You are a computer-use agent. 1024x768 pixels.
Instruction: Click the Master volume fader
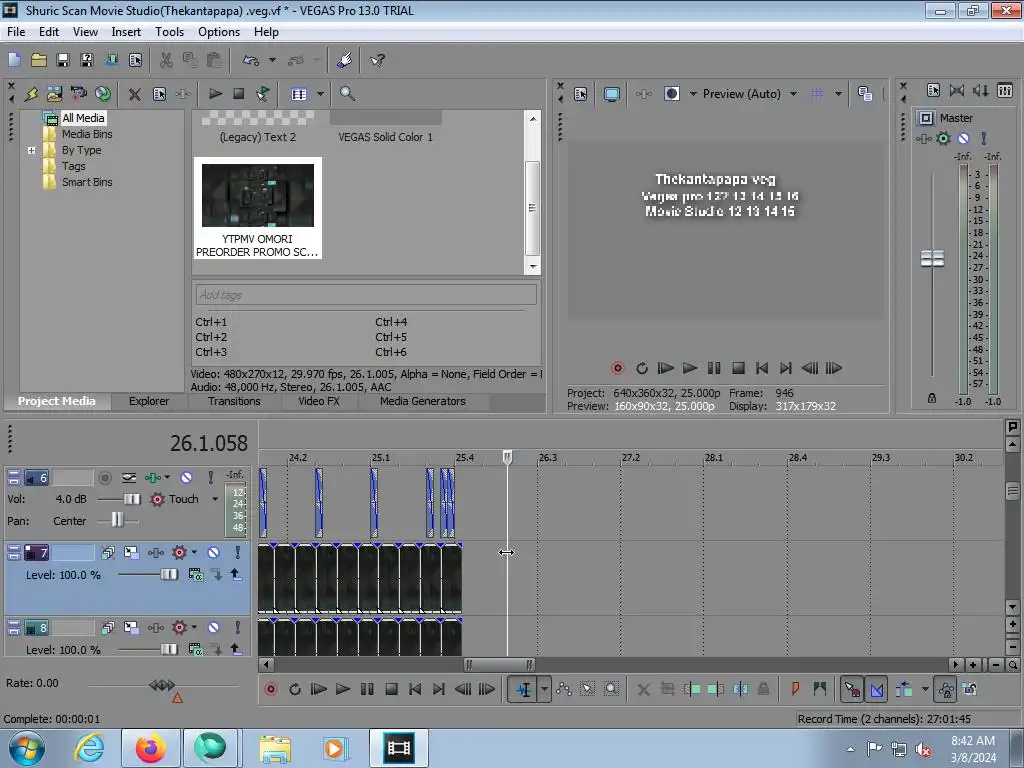[932, 259]
